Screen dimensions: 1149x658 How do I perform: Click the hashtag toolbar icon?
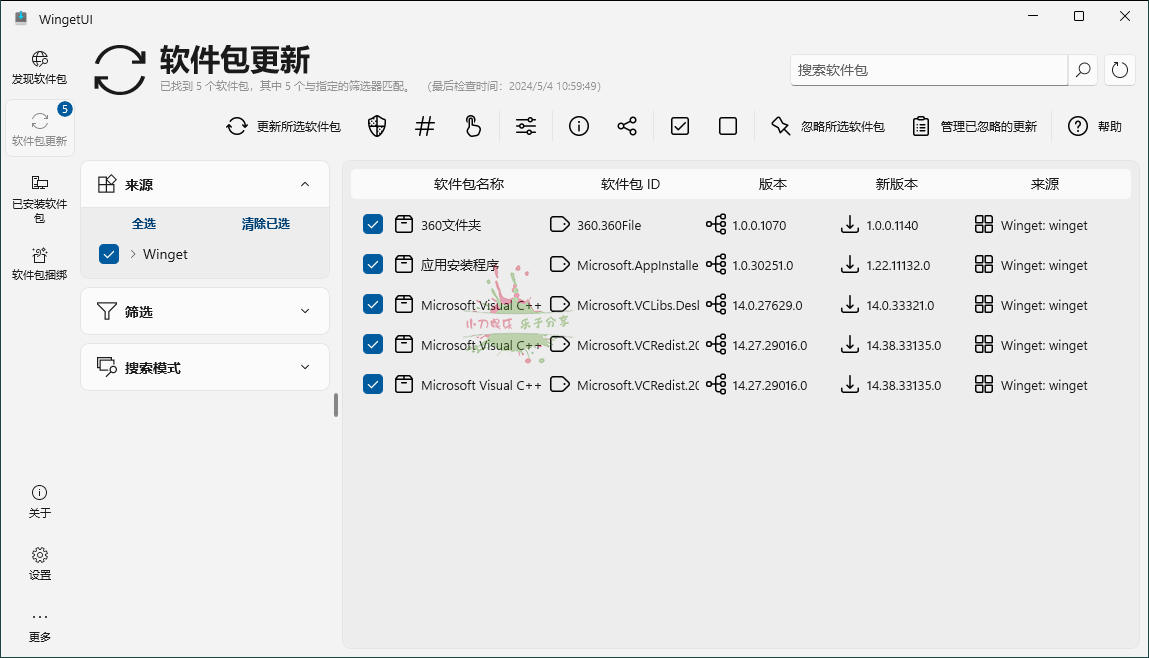click(425, 126)
